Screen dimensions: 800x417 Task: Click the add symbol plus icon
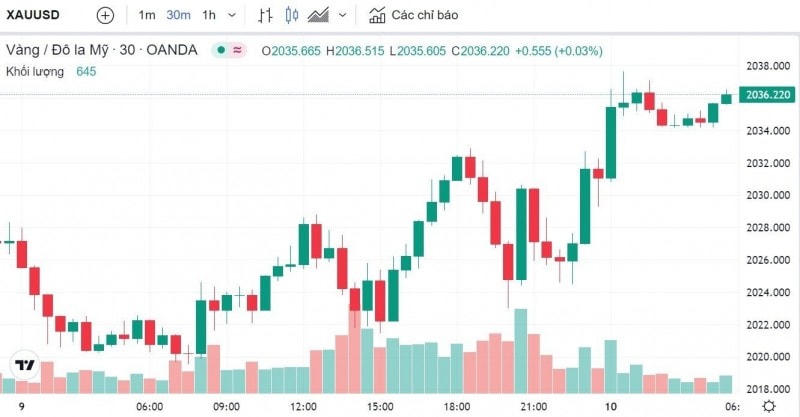[x=105, y=15]
